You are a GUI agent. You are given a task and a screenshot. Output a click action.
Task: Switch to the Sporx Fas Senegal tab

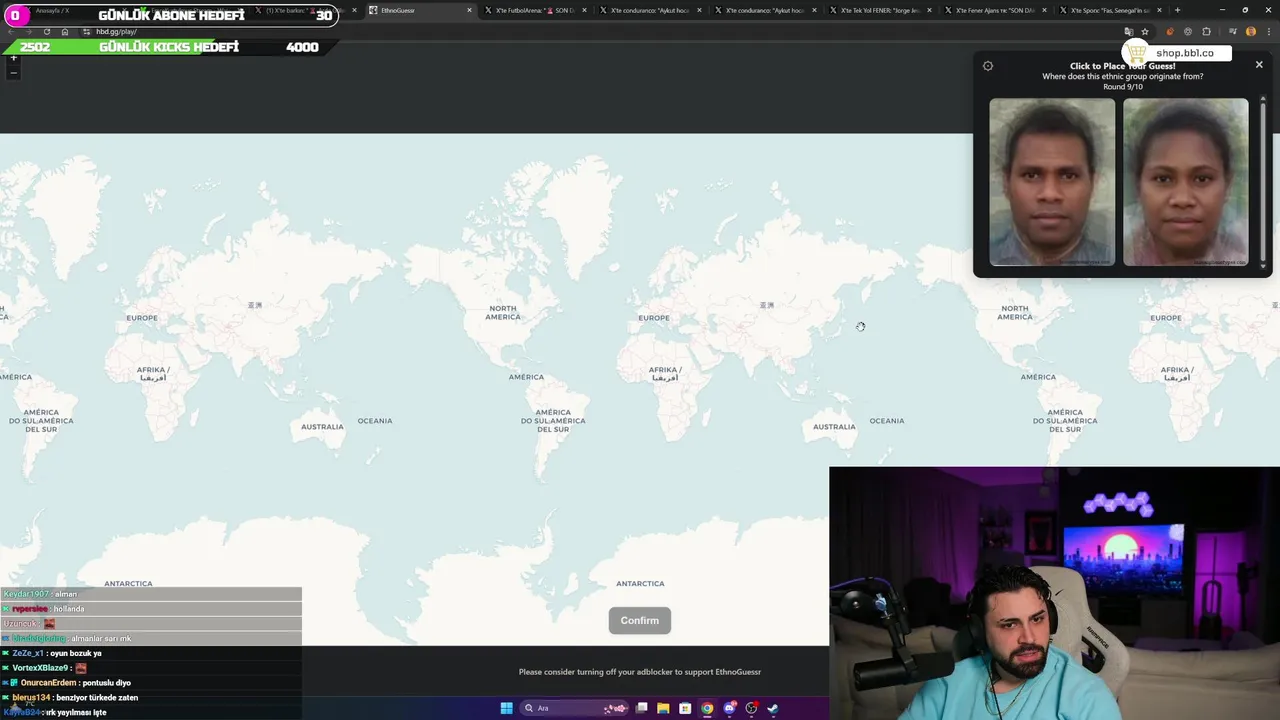[x=1110, y=10]
